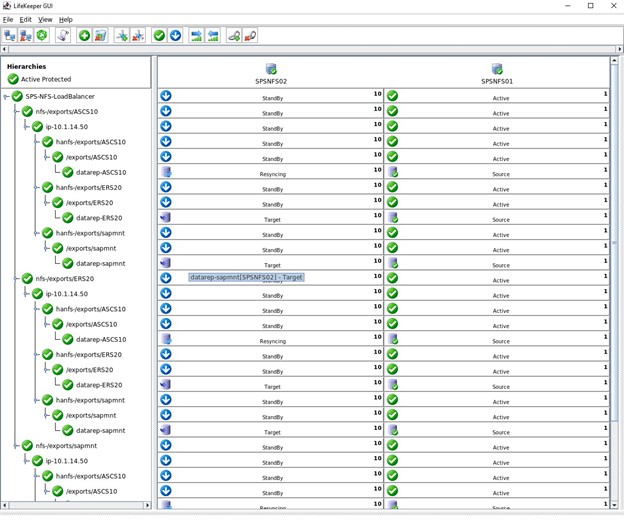
Task: Click priority 1 on SPS-NFS-LoadBalancer row
Action: 605,94
